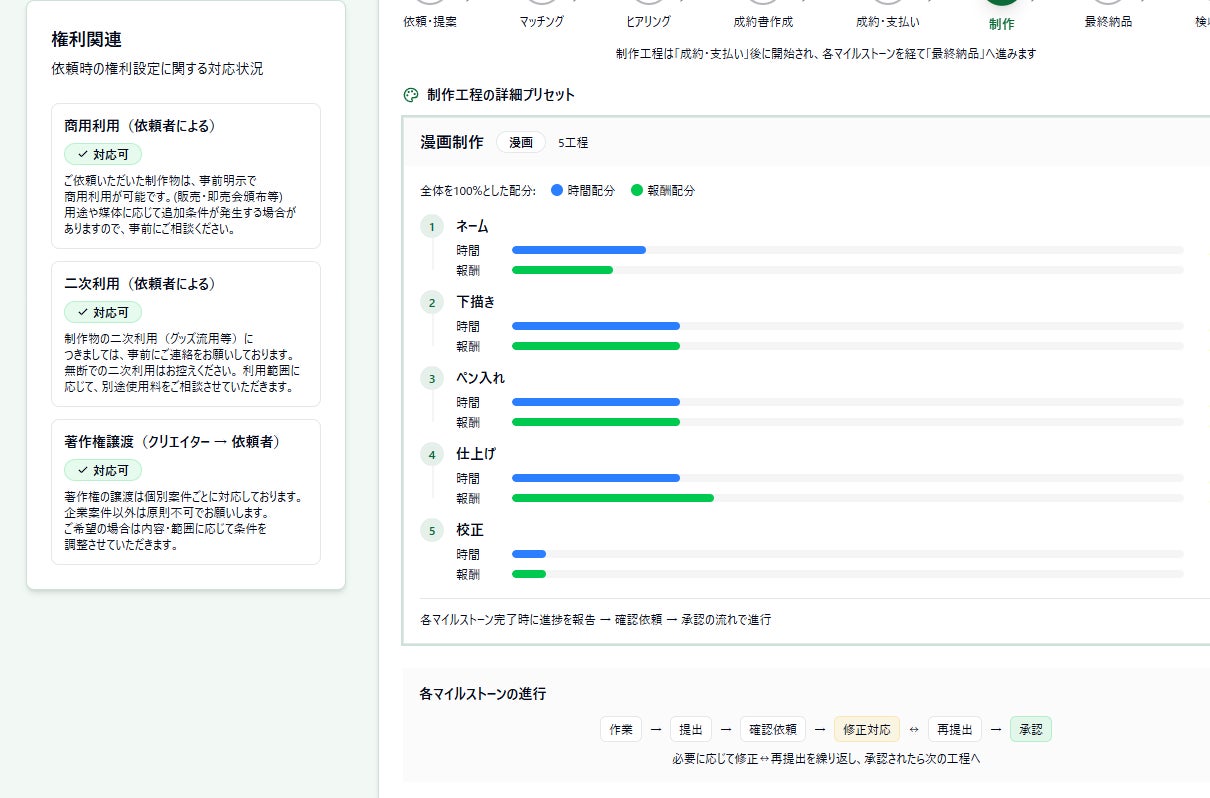This screenshot has width=1210, height=798.
Task: Click the green 報酬配分 legend dot
Action: pyautogui.click(x=637, y=190)
